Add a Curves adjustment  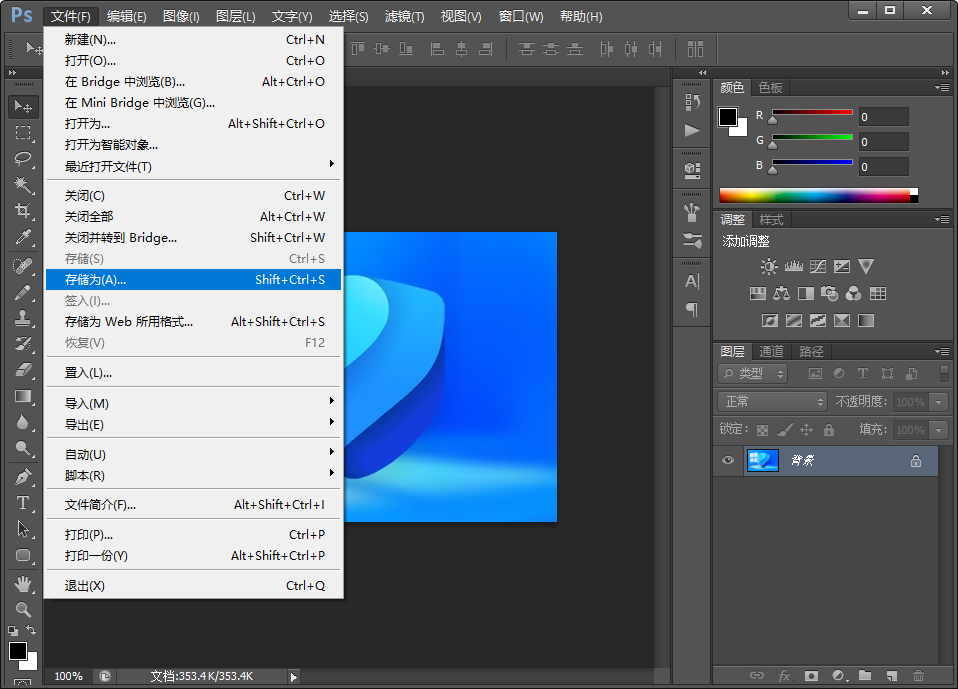pyautogui.click(x=817, y=266)
